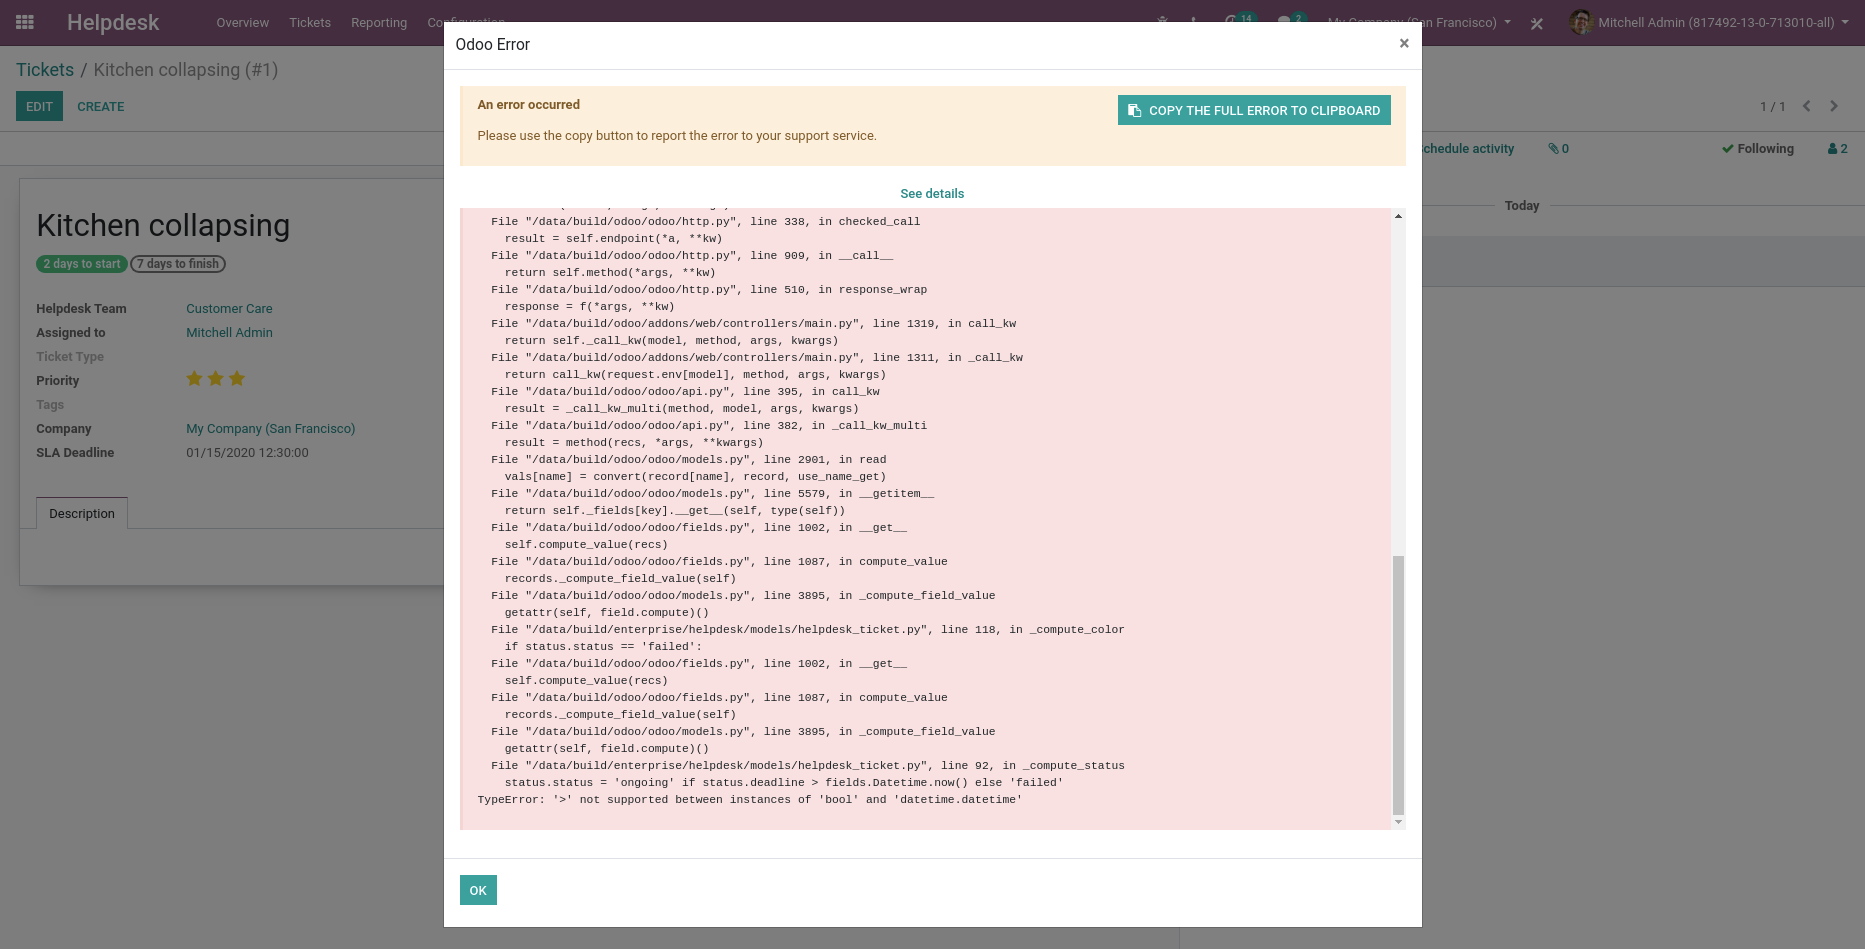1865x949 pixels.
Task: Click the Tickets breadcrumb link
Action: click(45, 69)
